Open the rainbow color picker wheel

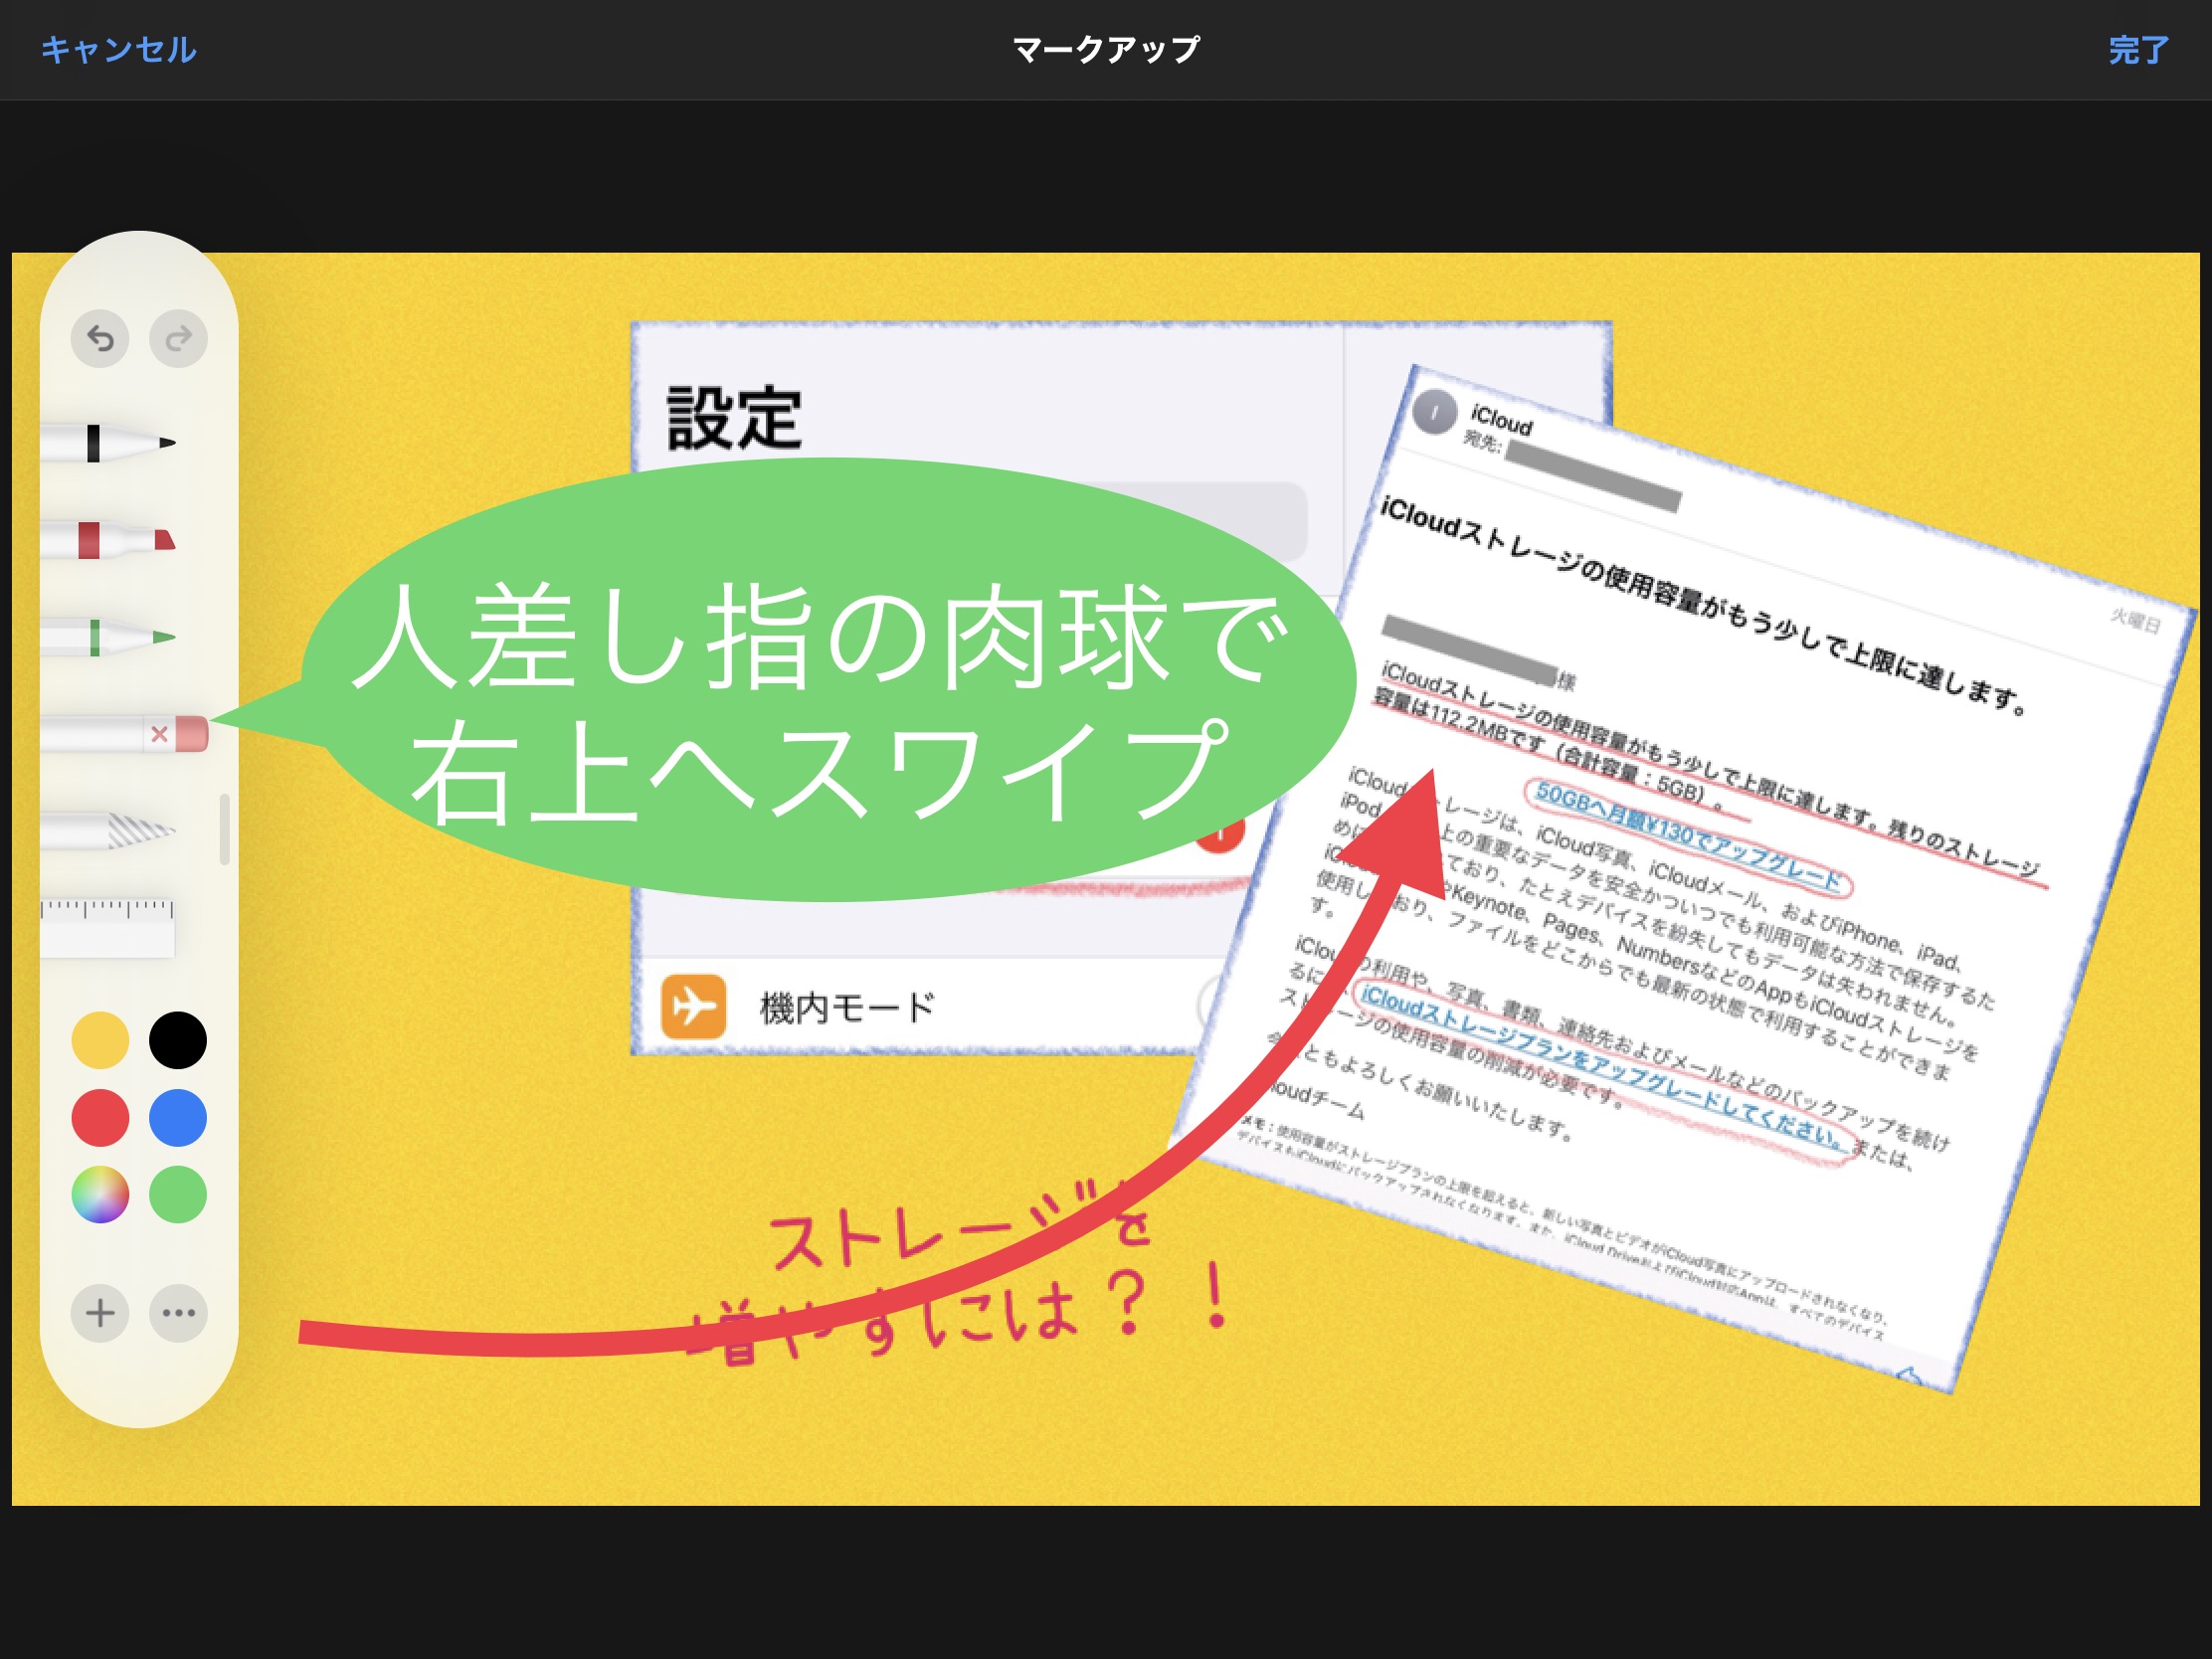[x=100, y=1195]
